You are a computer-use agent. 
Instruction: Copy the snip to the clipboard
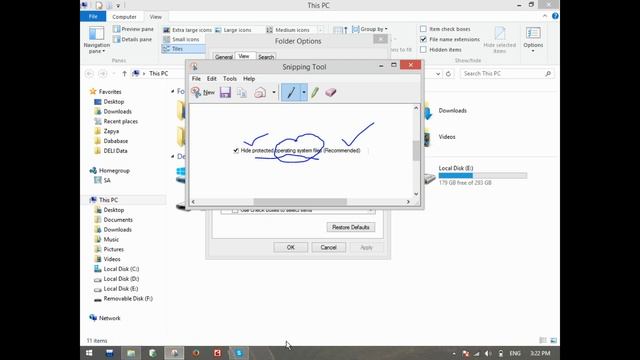pos(242,93)
